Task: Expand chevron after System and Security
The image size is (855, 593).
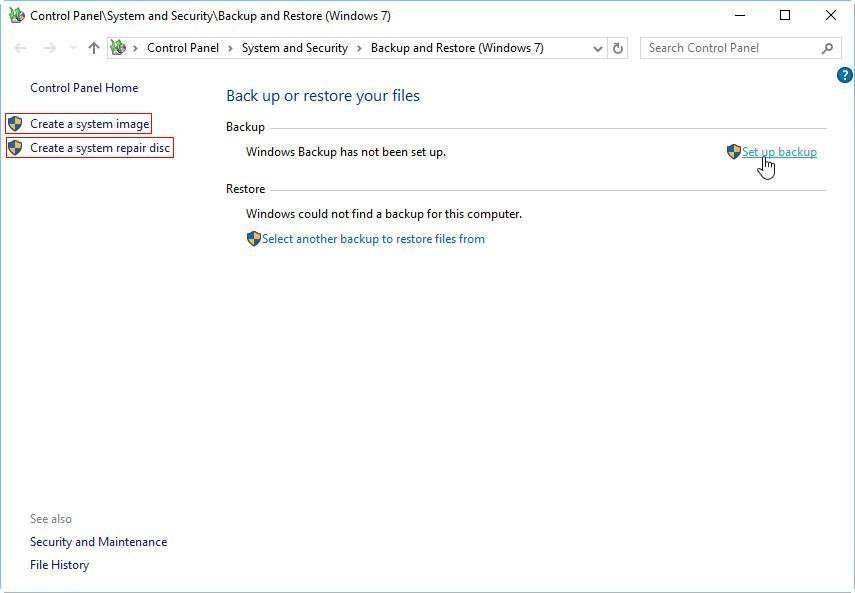Action: coord(359,49)
